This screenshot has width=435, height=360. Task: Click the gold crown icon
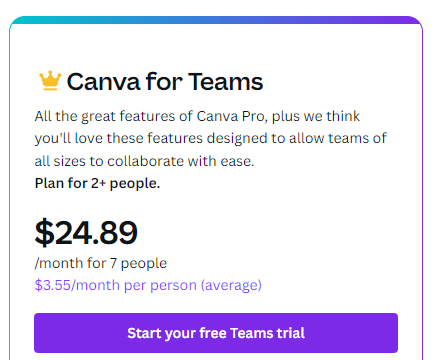(x=50, y=81)
